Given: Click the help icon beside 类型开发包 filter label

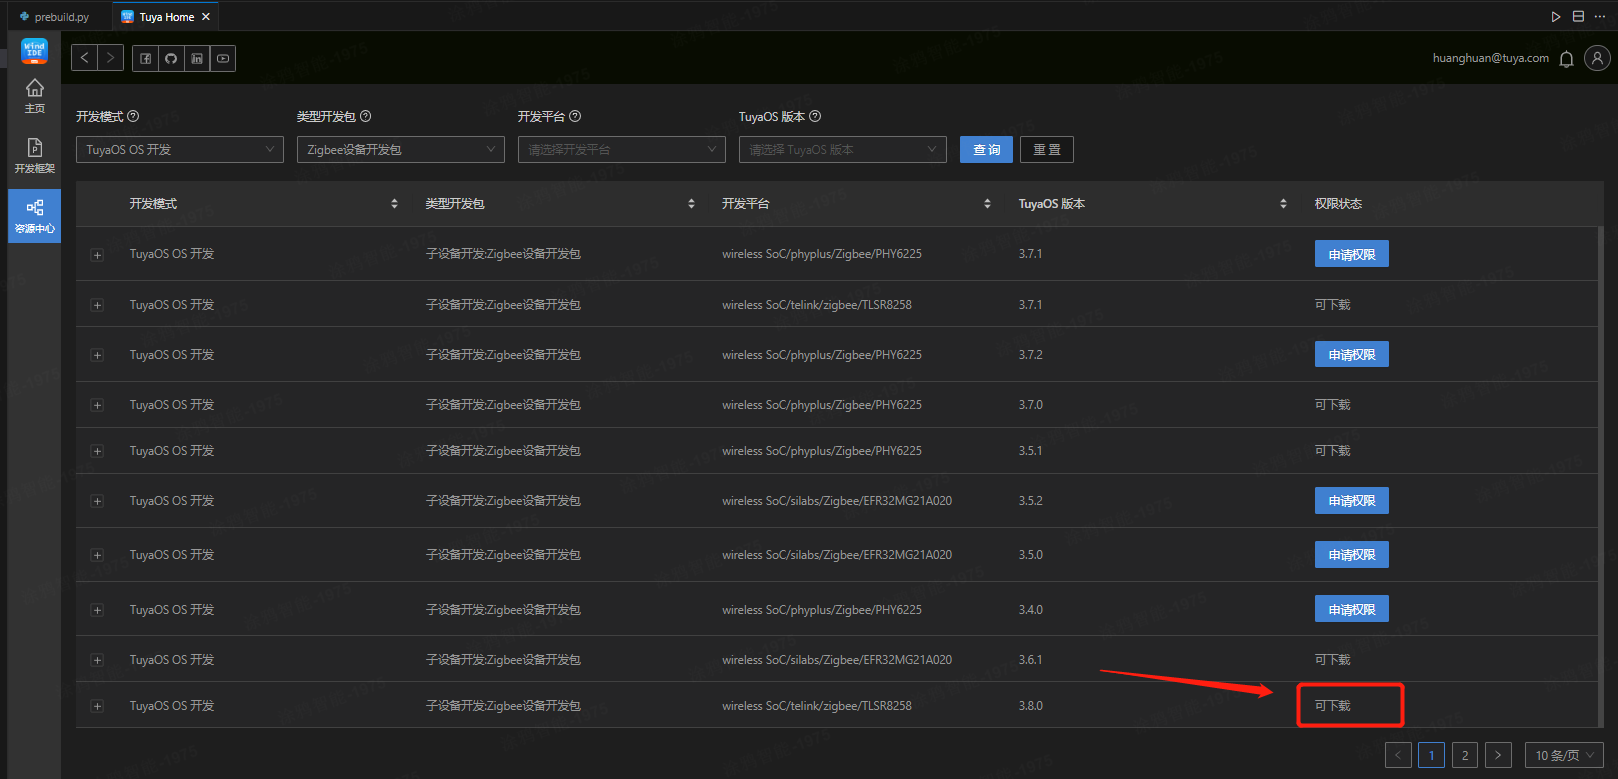Looking at the screenshot, I should (365, 116).
